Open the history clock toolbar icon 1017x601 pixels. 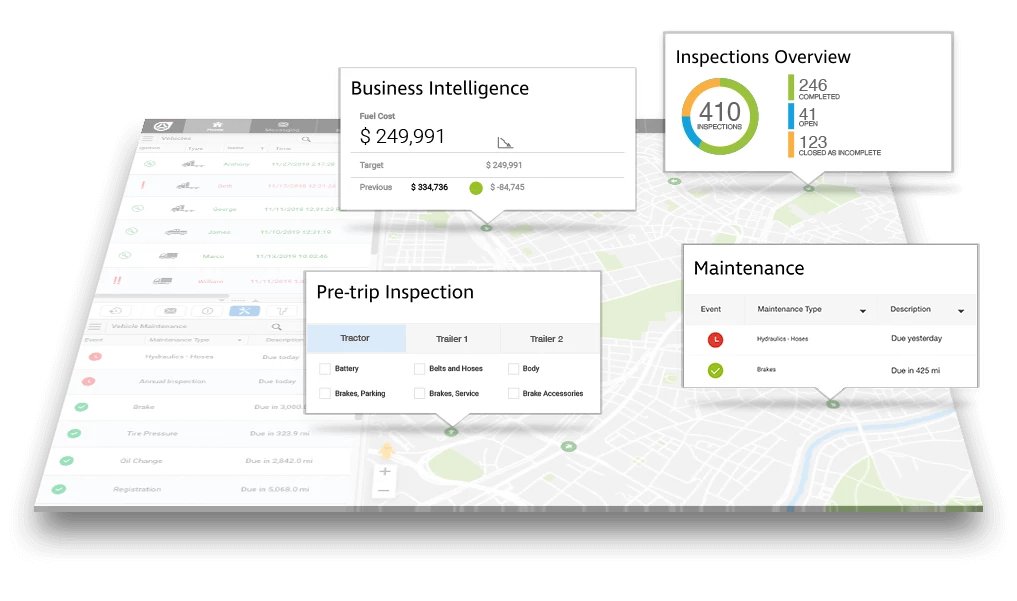pyautogui.click(x=117, y=311)
